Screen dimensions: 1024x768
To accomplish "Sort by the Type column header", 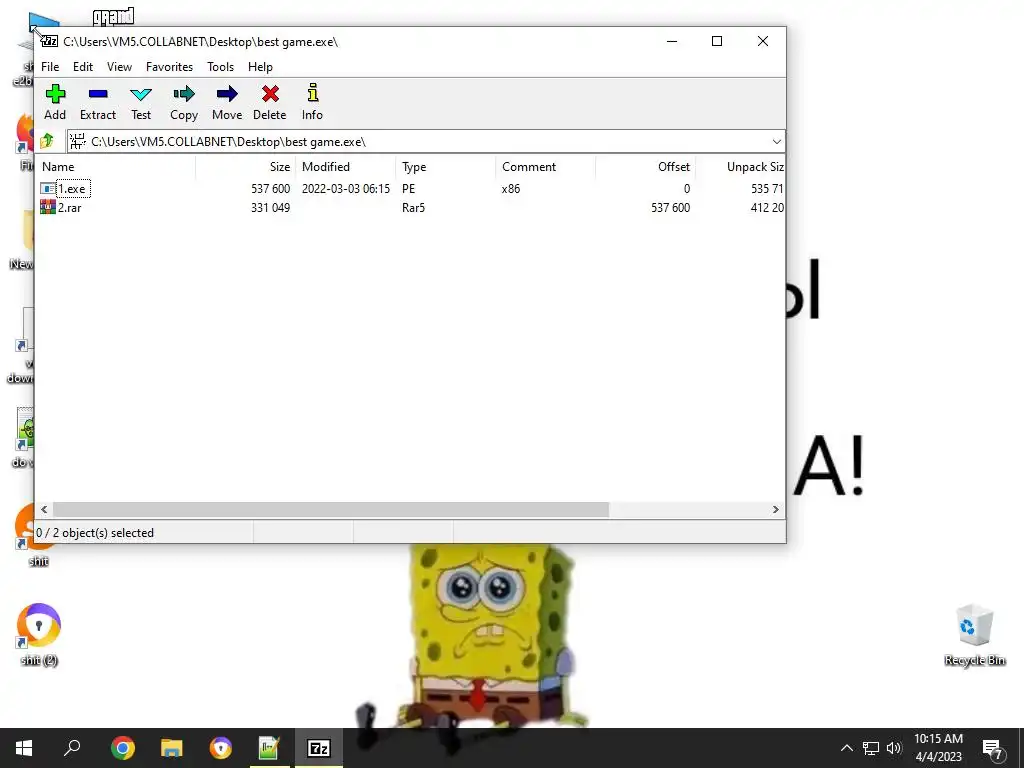I will pyautogui.click(x=445, y=167).
